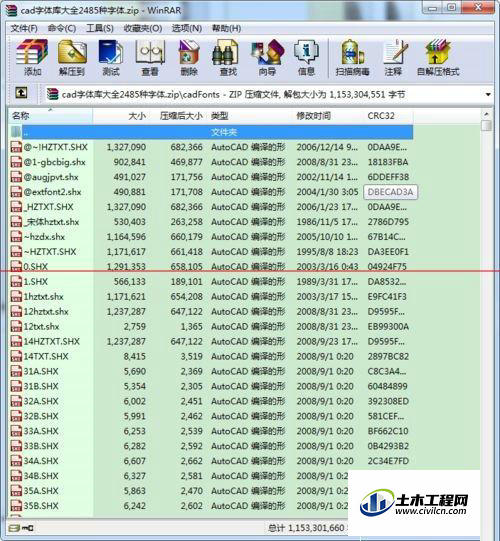Sort by the 名称 column header
Viewport: 500px width, 541px height.
coord(50,116)
